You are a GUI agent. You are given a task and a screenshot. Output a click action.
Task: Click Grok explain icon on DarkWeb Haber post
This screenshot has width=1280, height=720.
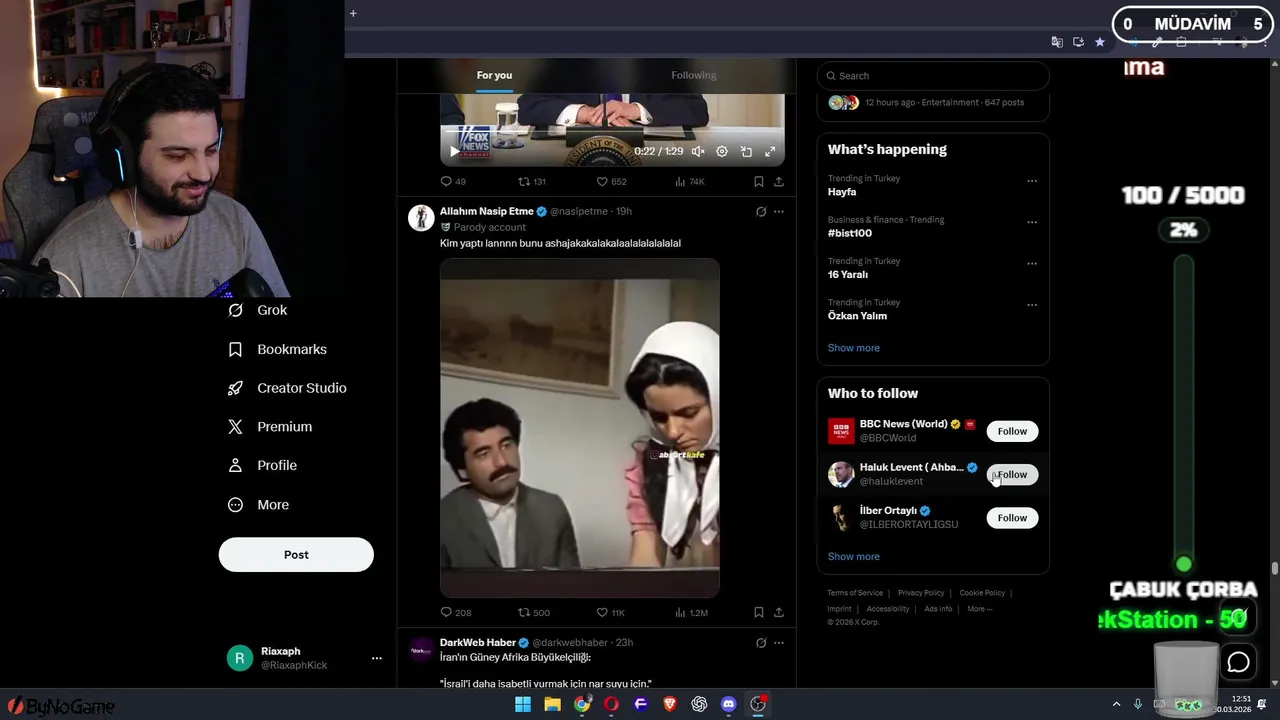coord(761,643)
